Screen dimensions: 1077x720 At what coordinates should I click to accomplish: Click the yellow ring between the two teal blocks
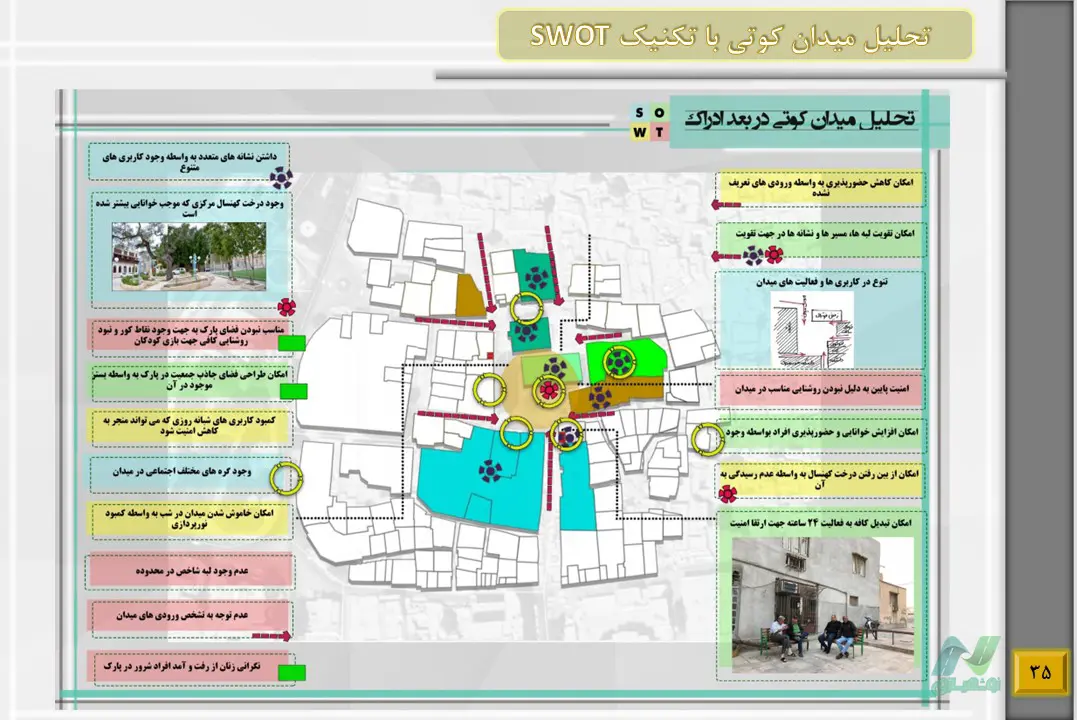[527, 306]
